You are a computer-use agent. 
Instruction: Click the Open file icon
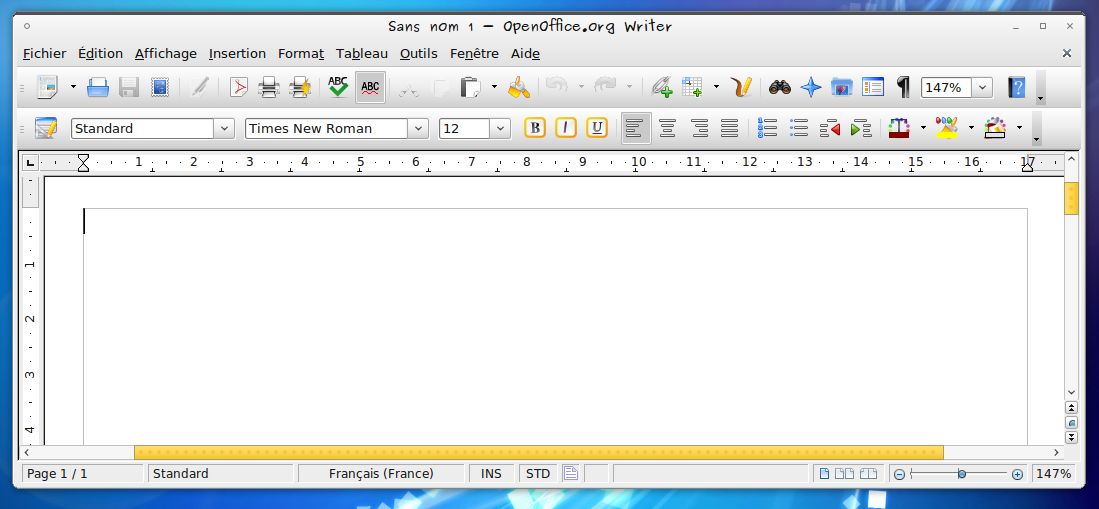coord(98,88)
